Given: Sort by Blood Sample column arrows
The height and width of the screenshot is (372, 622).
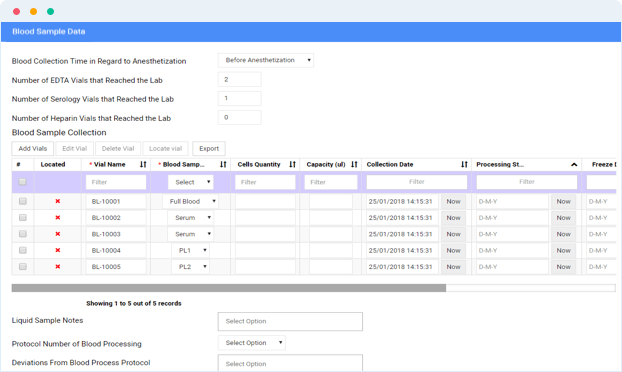Looking at the screenshot, I should 223,164.
